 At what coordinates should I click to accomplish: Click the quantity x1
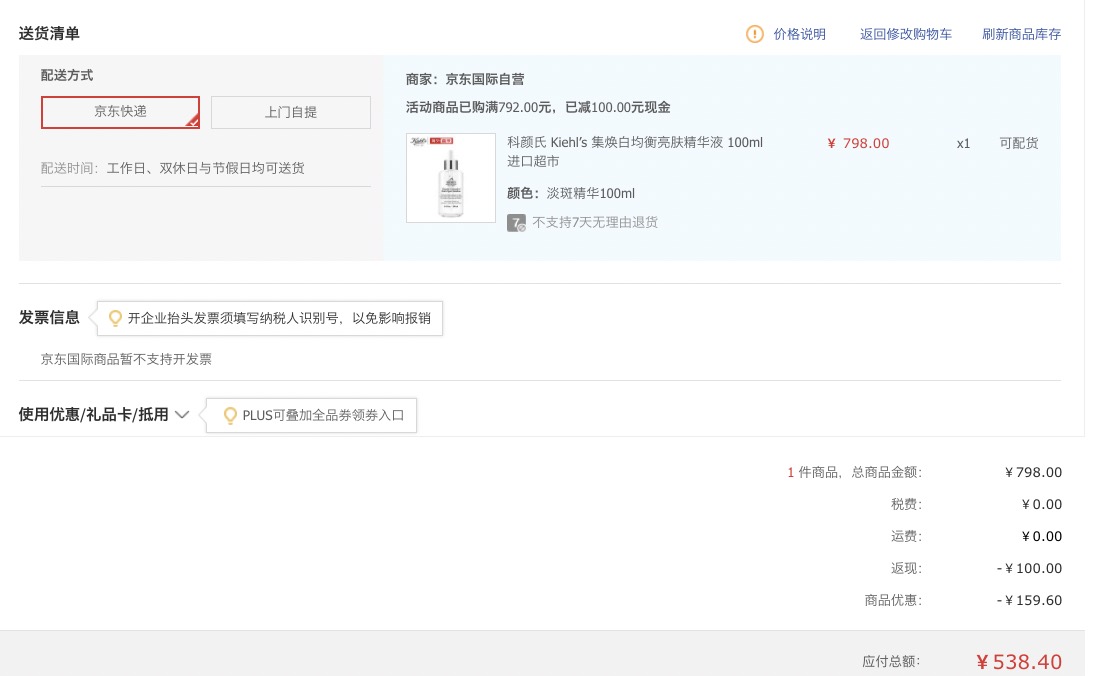(x=963, y=144)
